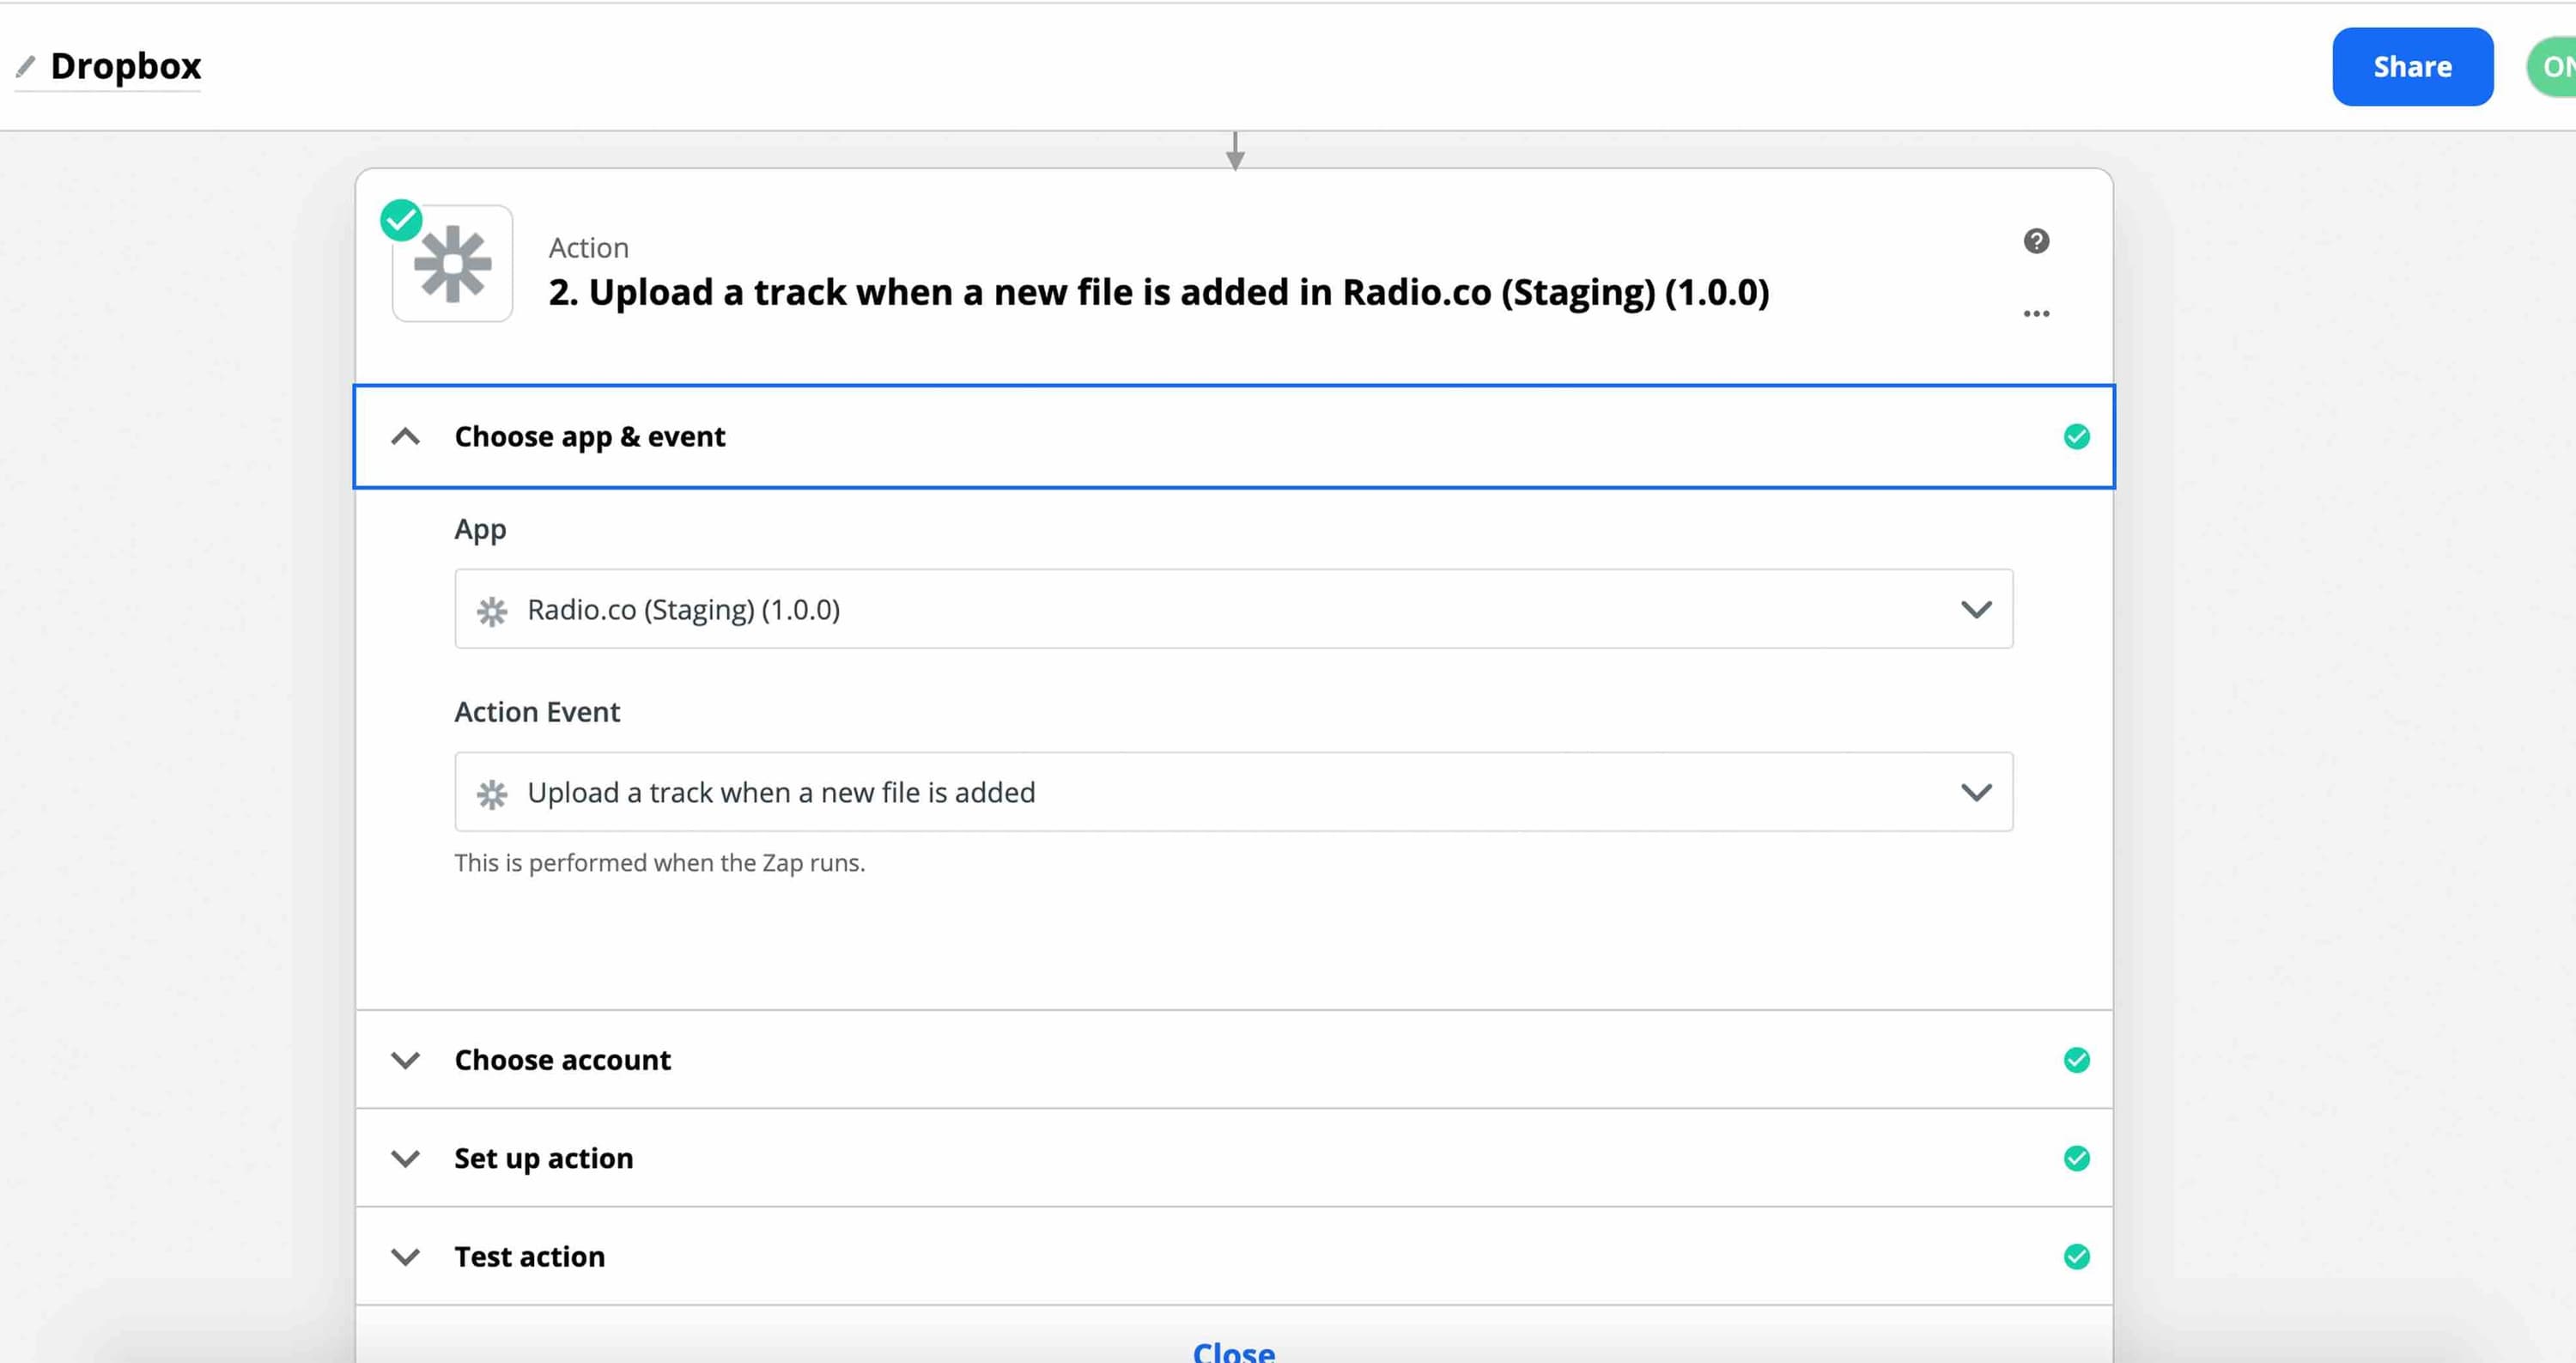Click the pencil icon beside Dropbox title
The height and width of the screenshot is (1363, 2576).
[26, 67]
